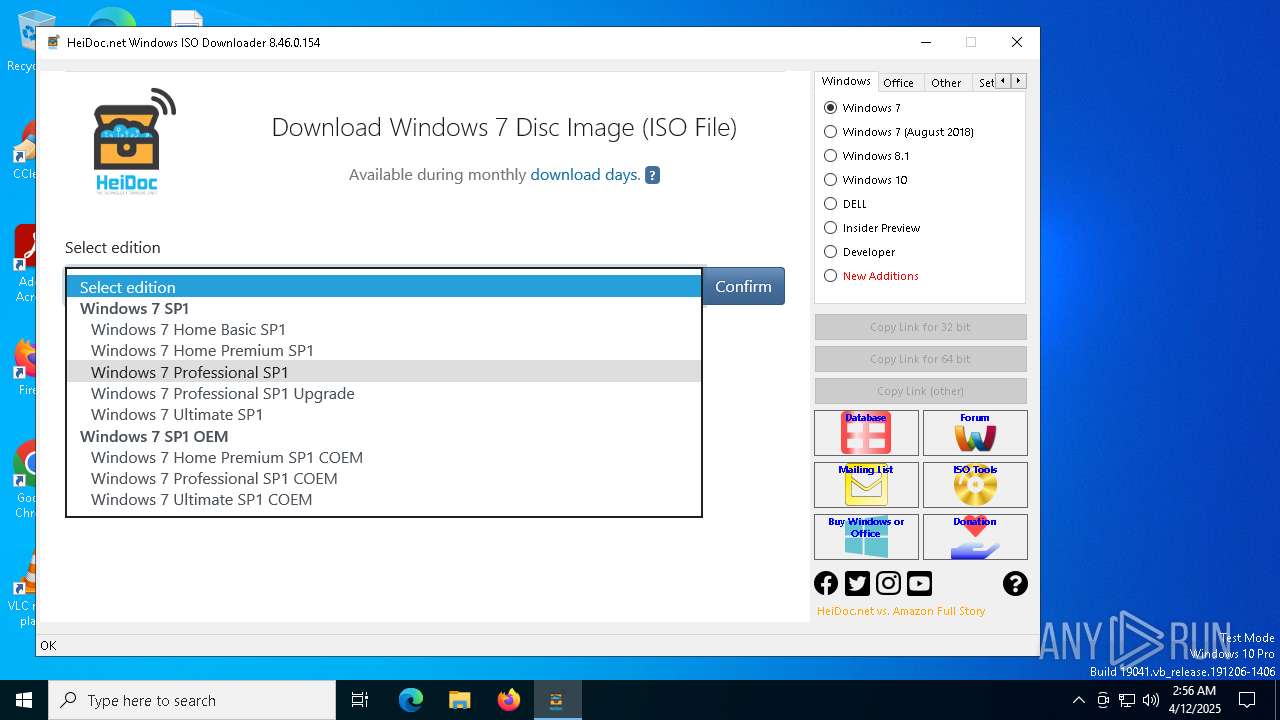Open Windows Start menu
1280x720 pixels.
(x=24, y=700)
